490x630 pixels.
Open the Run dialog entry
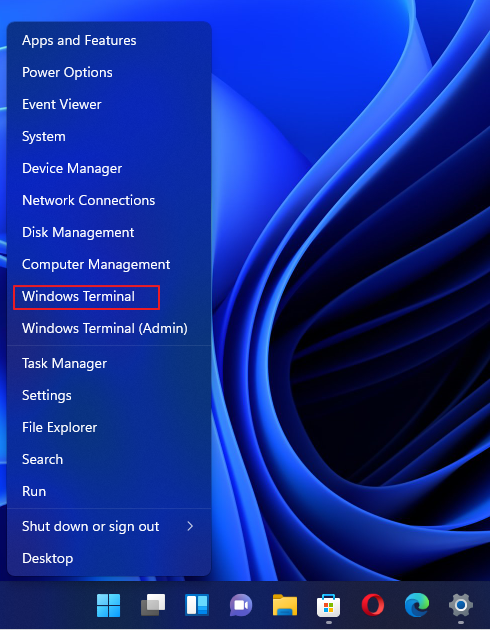click(109, 491)
